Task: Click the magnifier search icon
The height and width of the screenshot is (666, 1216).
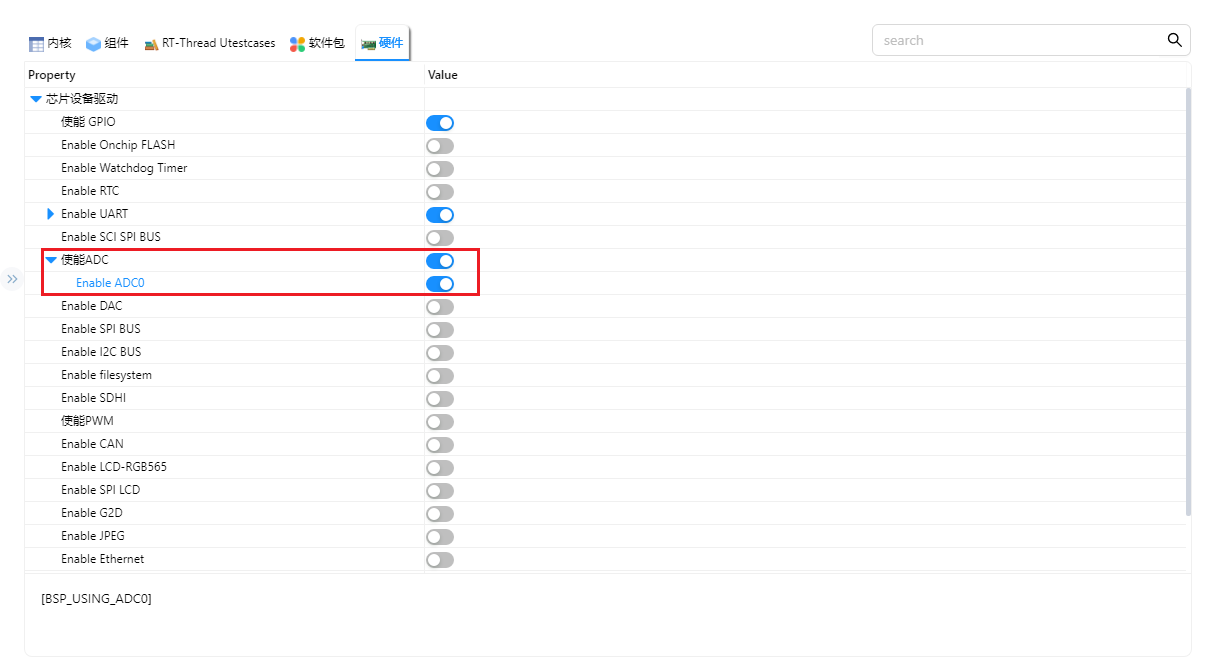Action: (x=1175, y=40)
